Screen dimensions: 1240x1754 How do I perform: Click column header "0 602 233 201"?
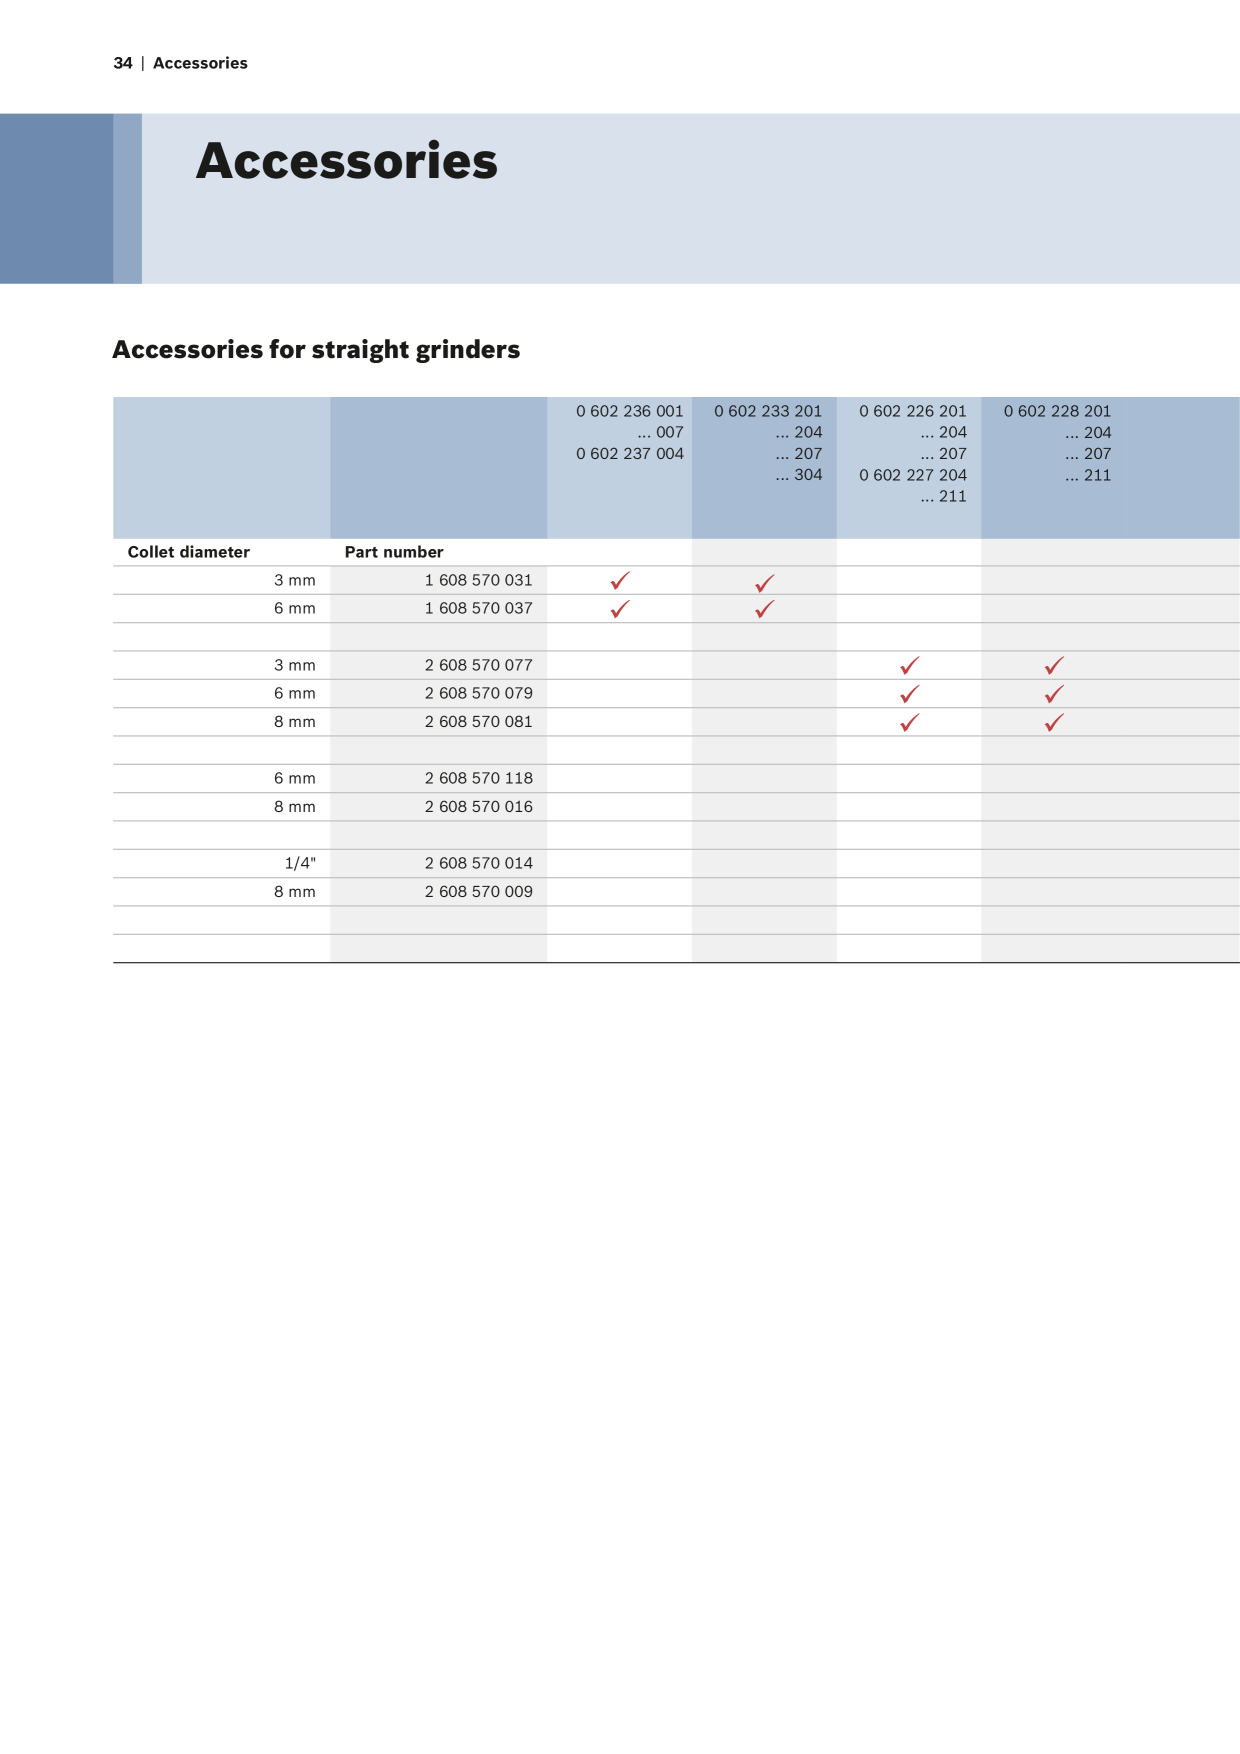tap(768, 411)
